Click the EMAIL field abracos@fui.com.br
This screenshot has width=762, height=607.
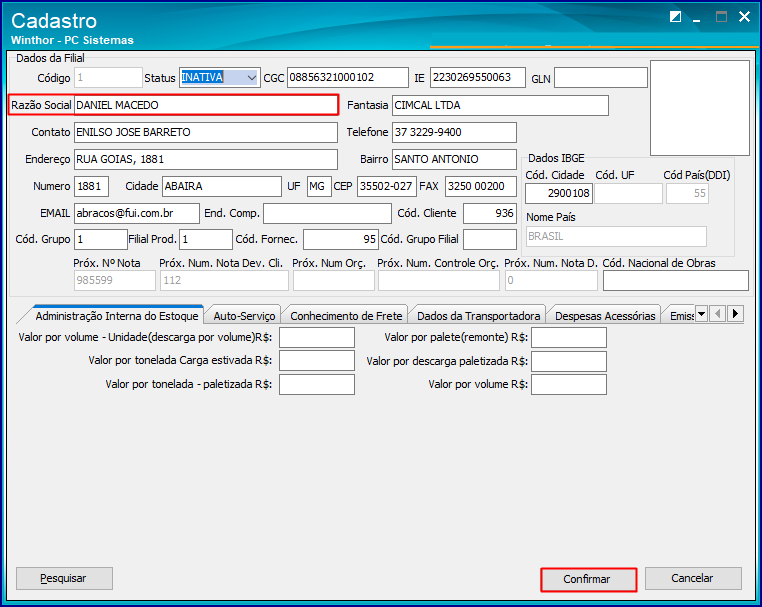click(x=137, y=213)
